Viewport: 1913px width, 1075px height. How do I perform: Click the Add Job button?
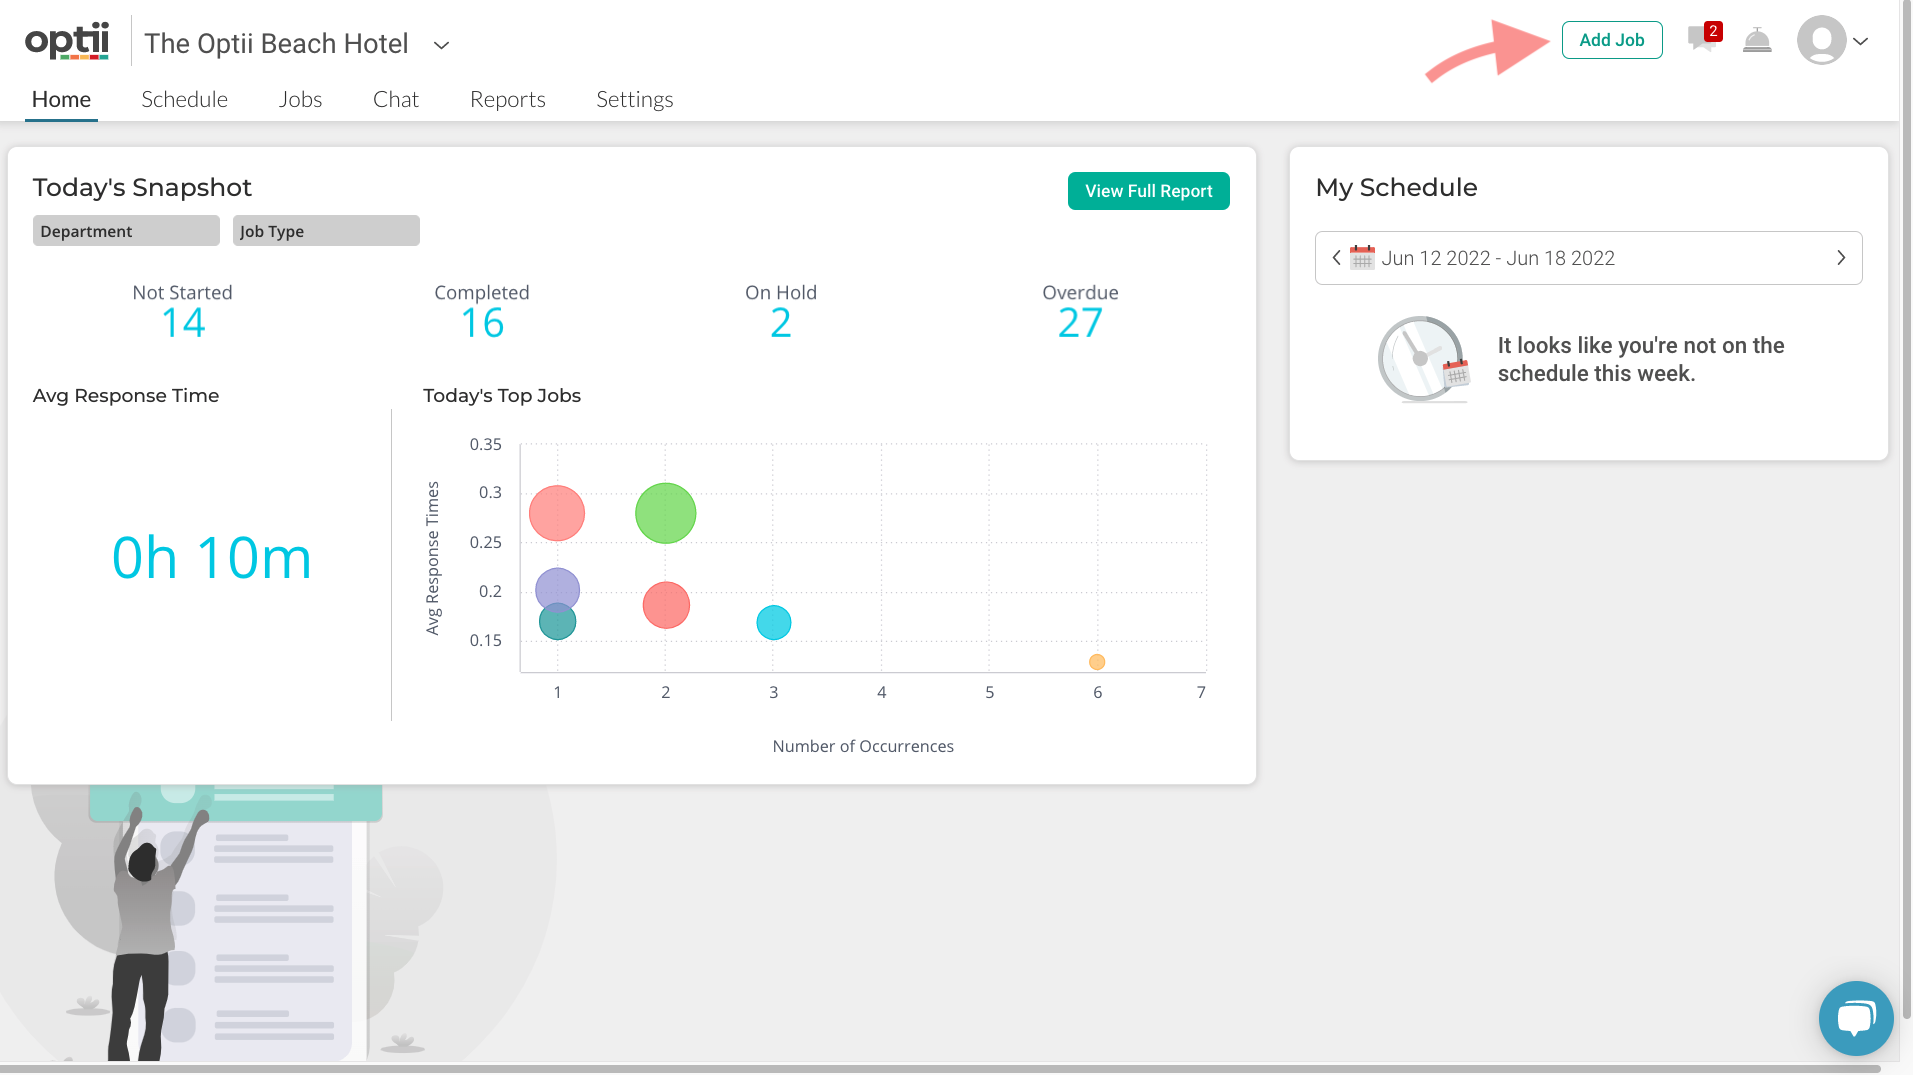pyautogui.click(x=1612, y=40)
